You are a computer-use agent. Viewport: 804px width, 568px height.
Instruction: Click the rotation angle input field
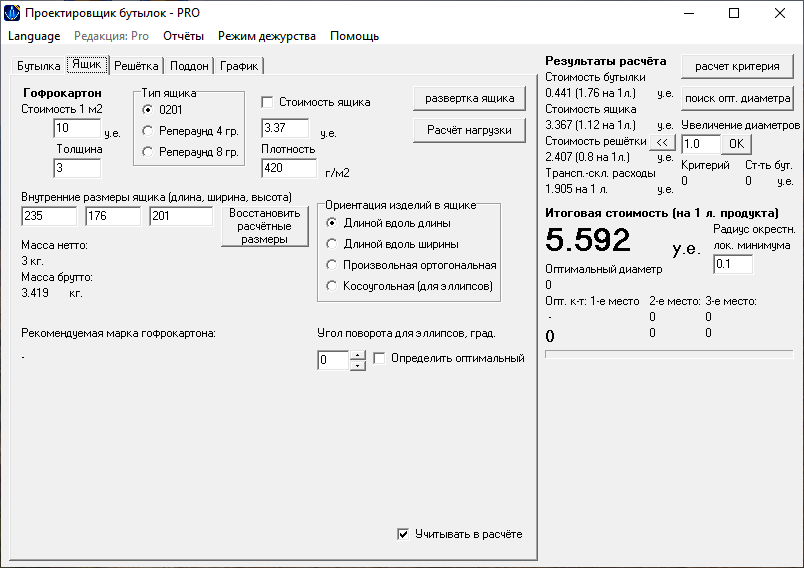(334, 360)
